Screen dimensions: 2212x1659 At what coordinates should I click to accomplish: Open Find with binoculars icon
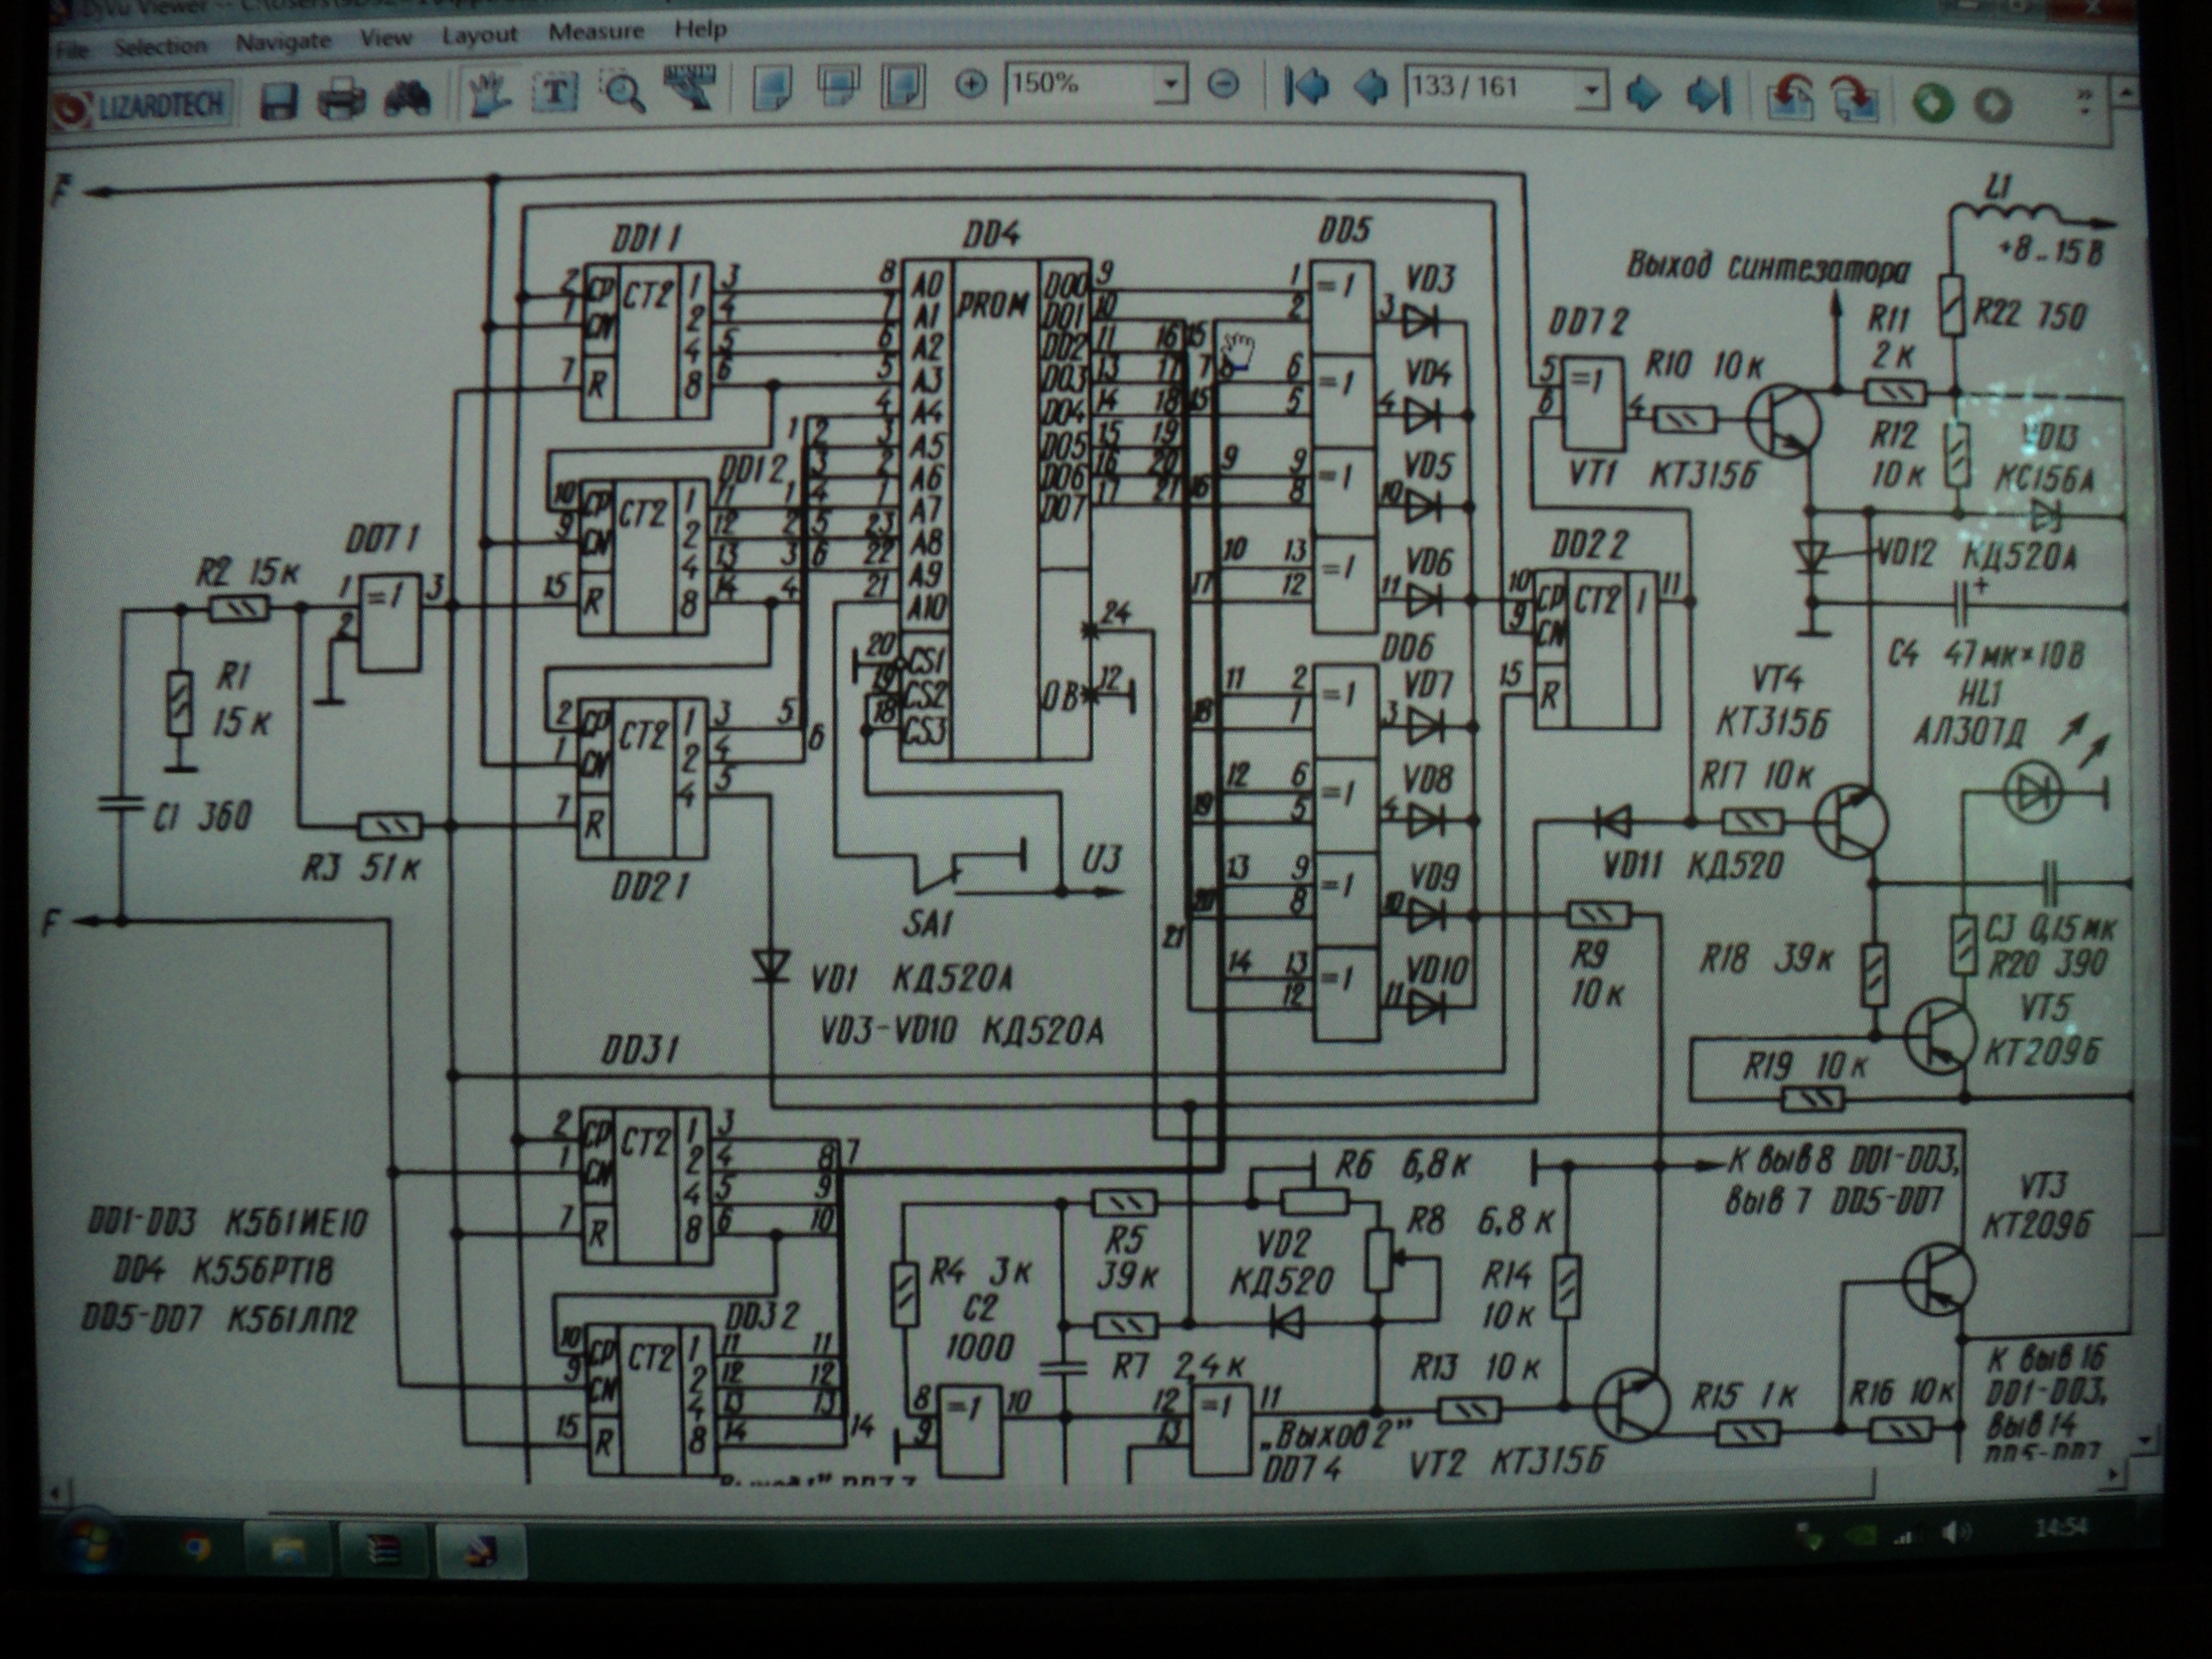tap(406, 100)
